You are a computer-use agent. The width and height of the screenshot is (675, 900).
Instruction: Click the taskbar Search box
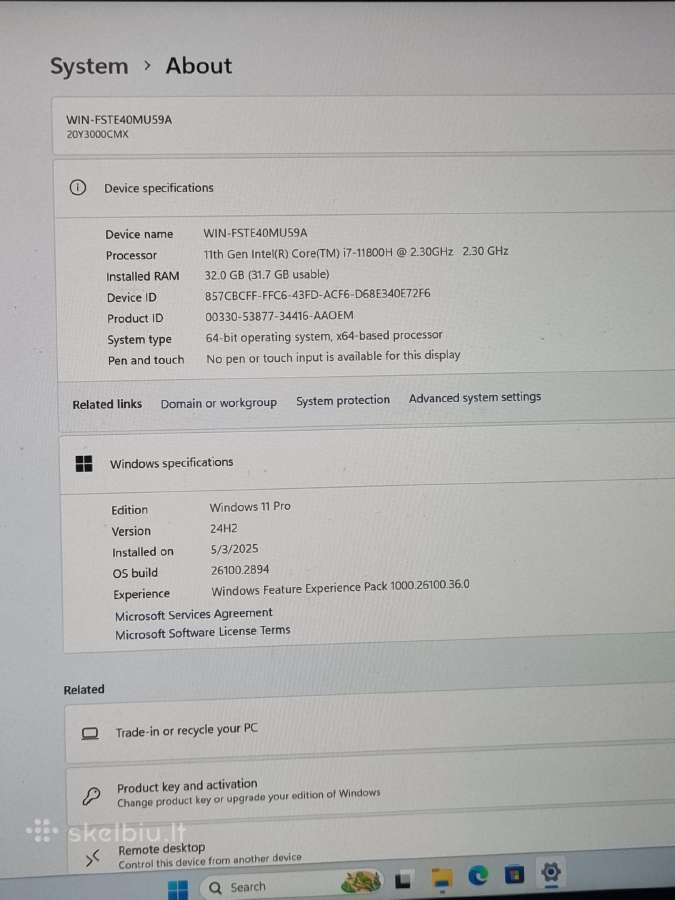click(291, 886)
